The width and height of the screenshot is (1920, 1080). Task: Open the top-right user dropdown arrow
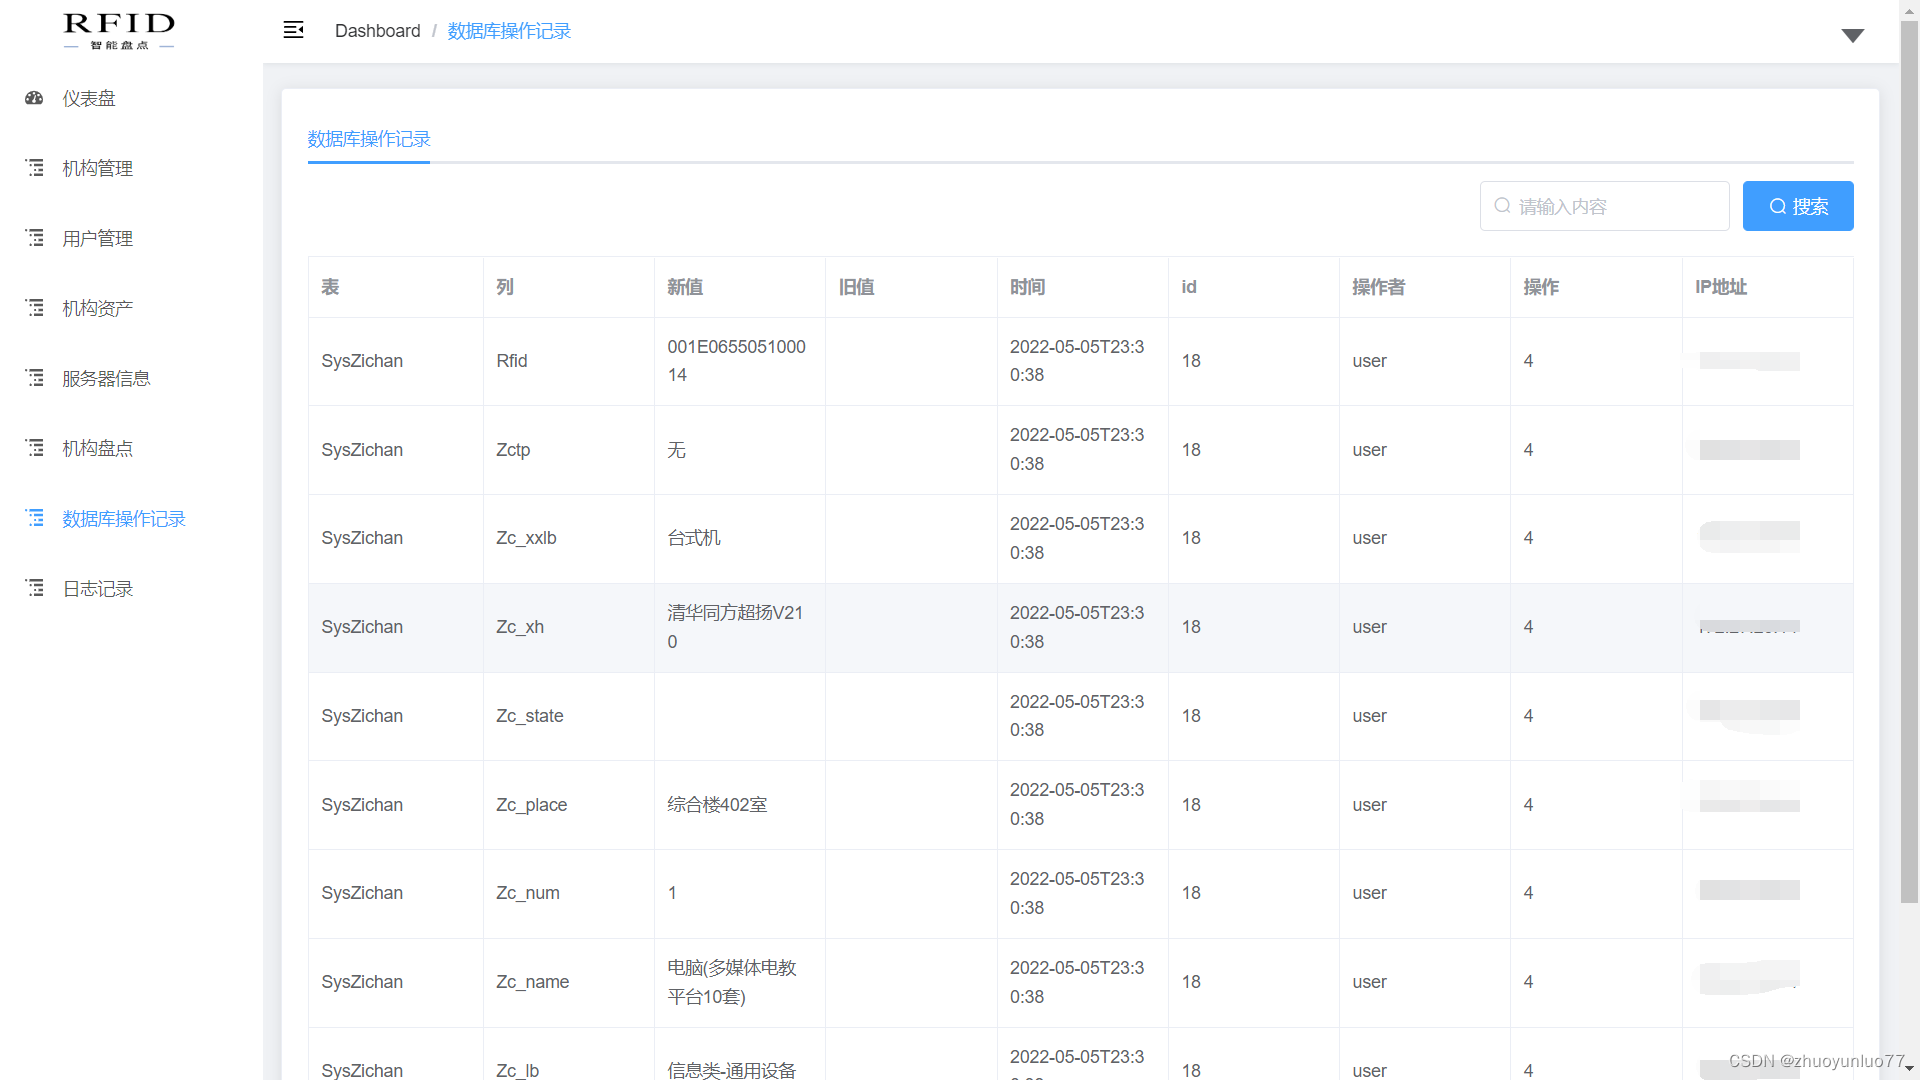(x=1852, y=36)
